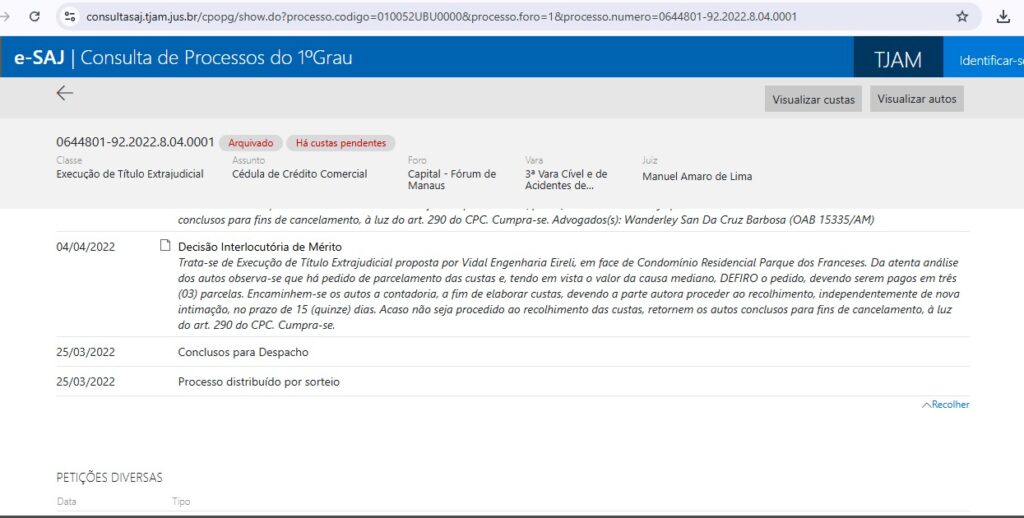The height and width of the screenshot is (518, 1024).
Task: Collapse the movements list with Recolher
Action: click(x=945, y=405)
